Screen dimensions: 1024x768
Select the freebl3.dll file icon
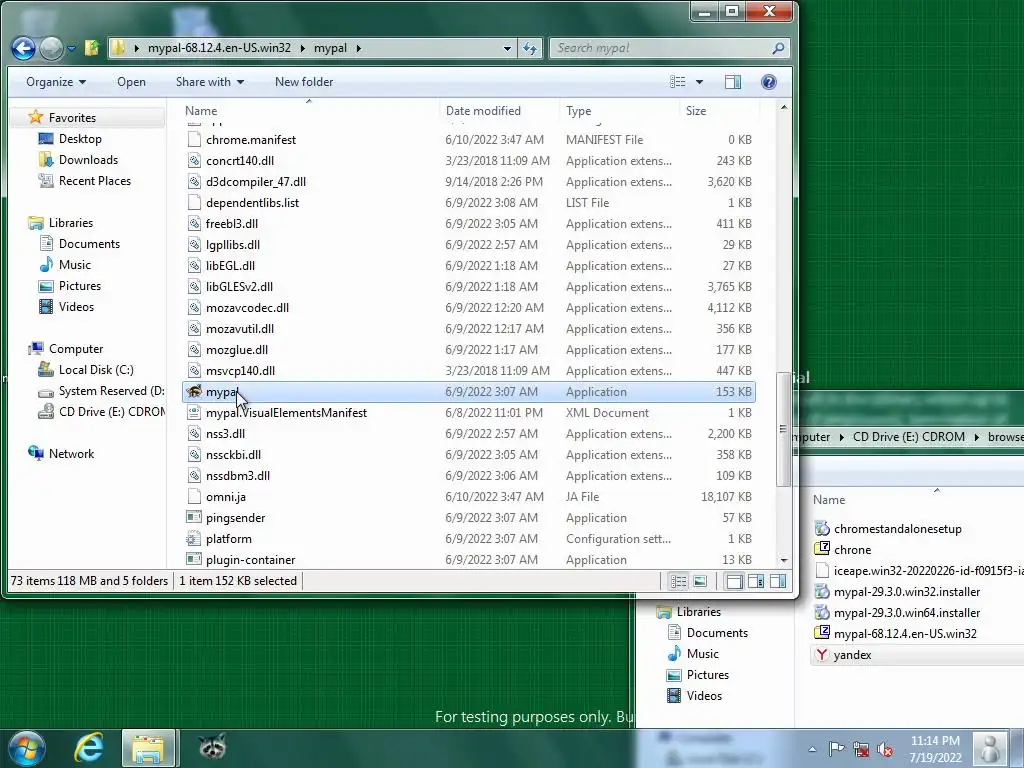point(194,223)
